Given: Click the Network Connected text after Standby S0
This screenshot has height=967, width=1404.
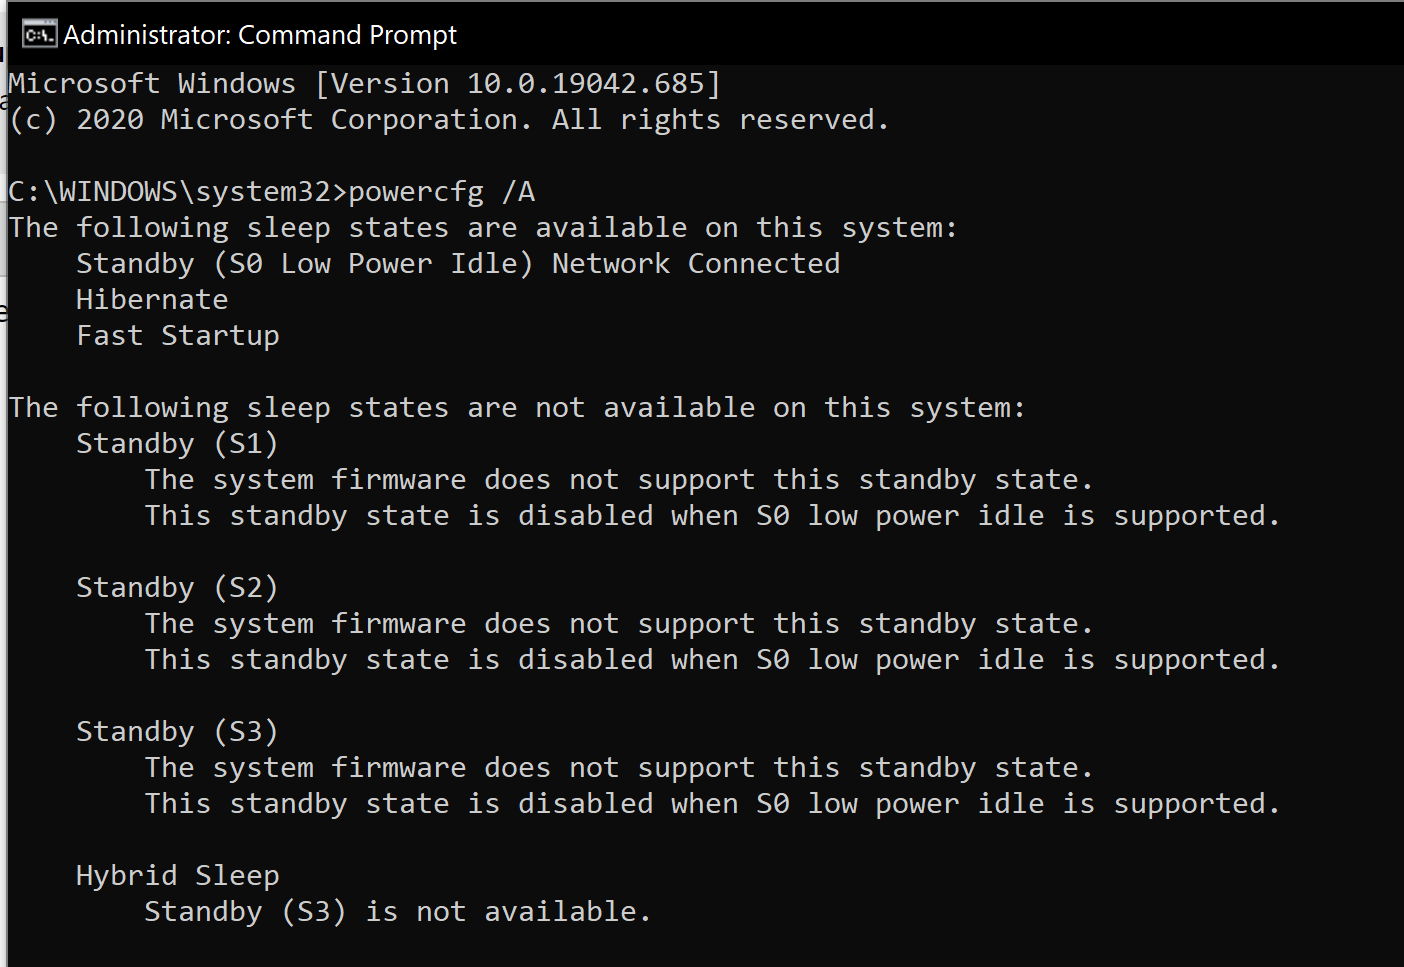Looking at the screenshot, I should click(694, 263).
